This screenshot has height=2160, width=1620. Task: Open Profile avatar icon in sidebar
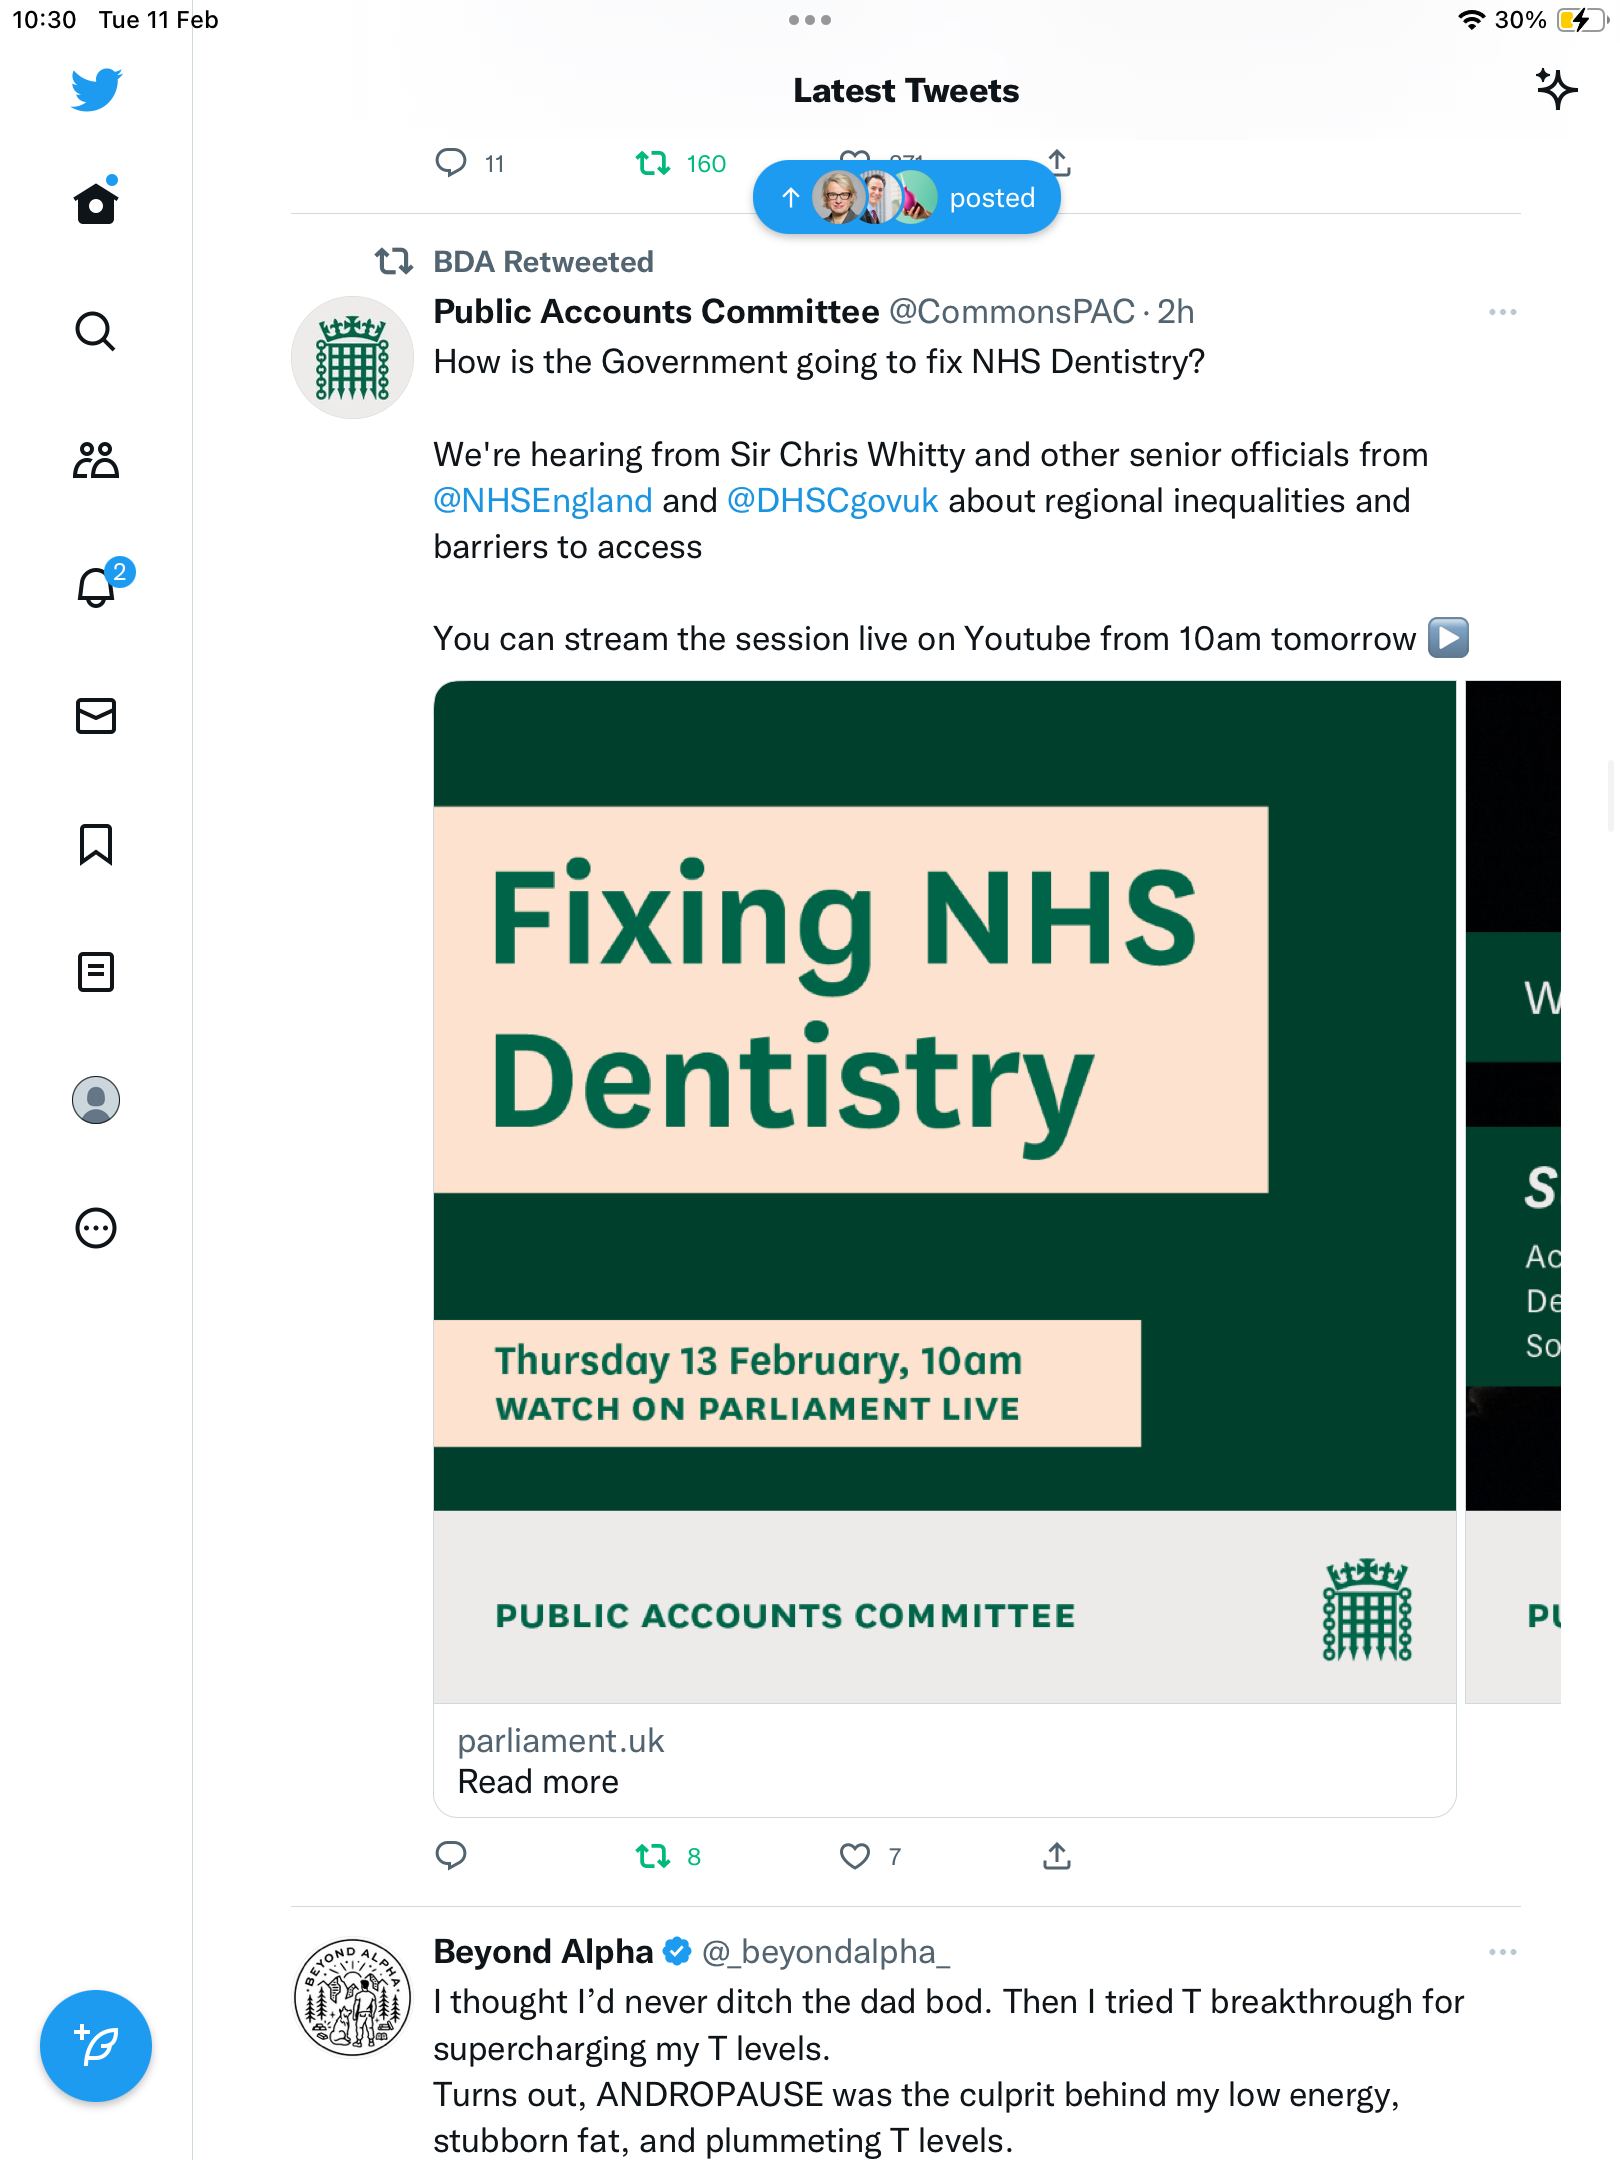click(96, 1100)
